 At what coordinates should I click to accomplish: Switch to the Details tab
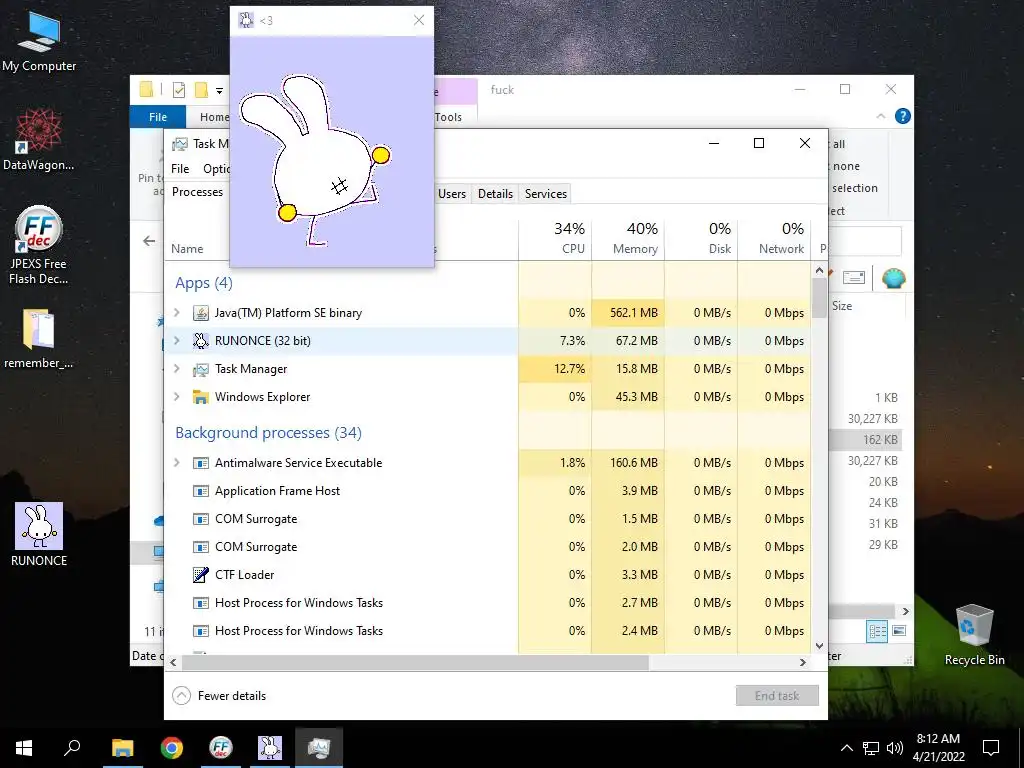point(495,193)
